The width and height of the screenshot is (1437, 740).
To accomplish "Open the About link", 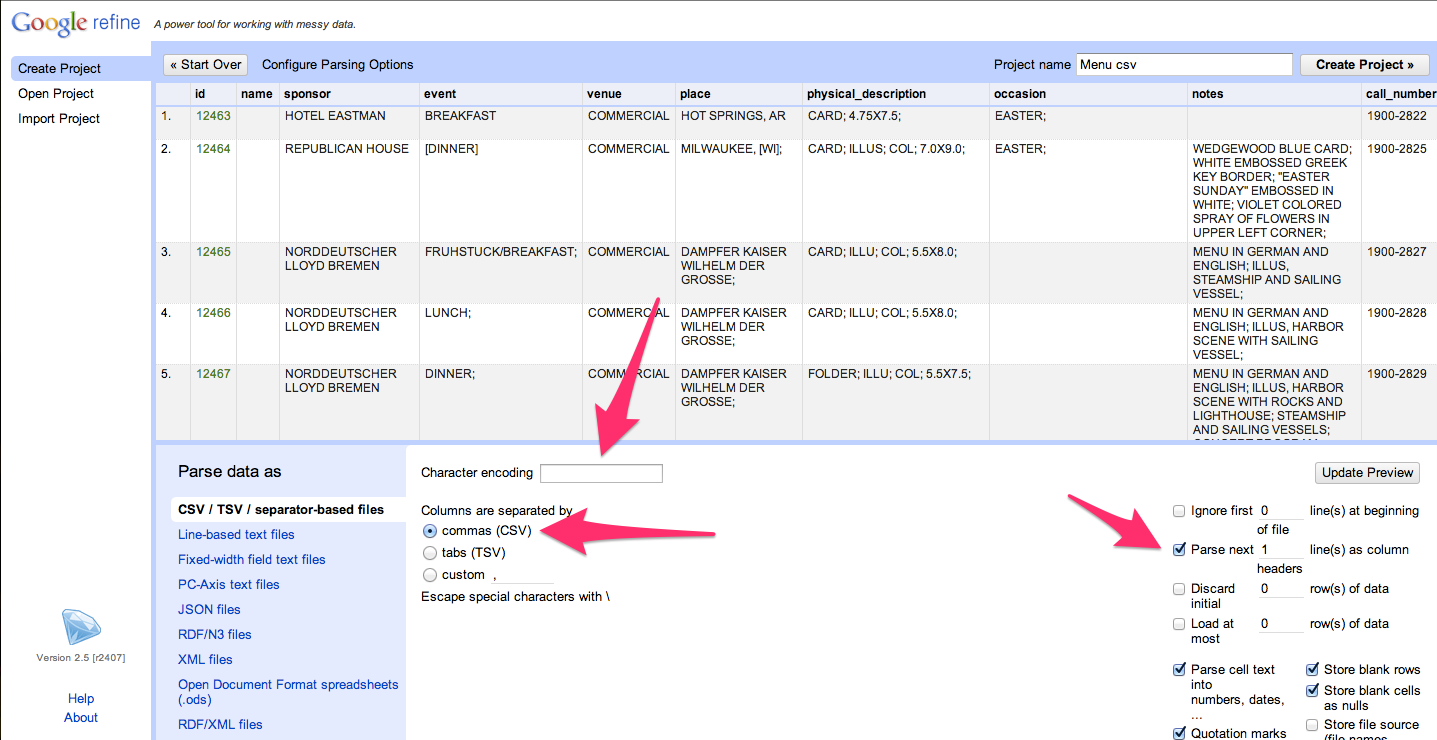I will click(x=81, y=718).
